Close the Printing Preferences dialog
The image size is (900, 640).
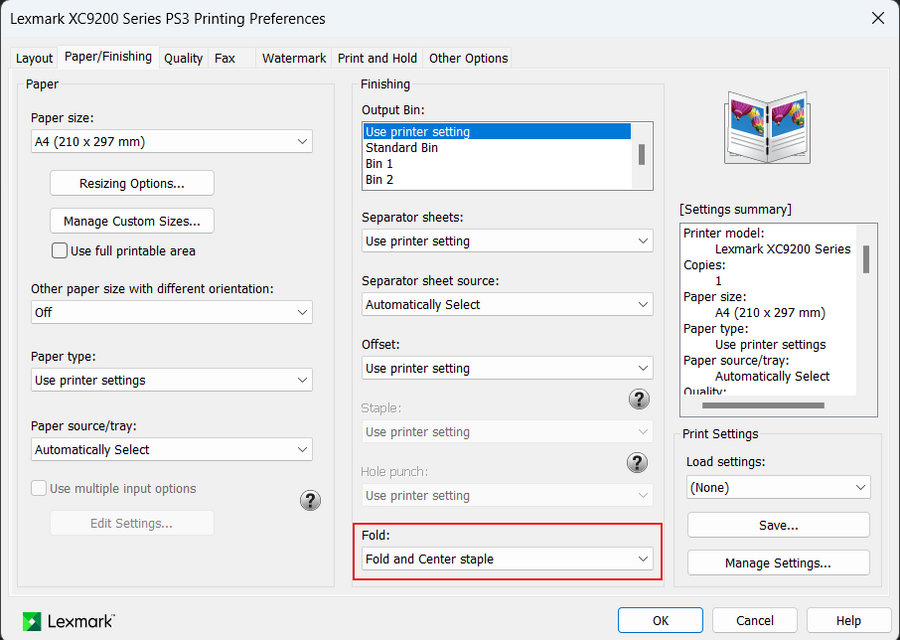click(x=877, y=18)
